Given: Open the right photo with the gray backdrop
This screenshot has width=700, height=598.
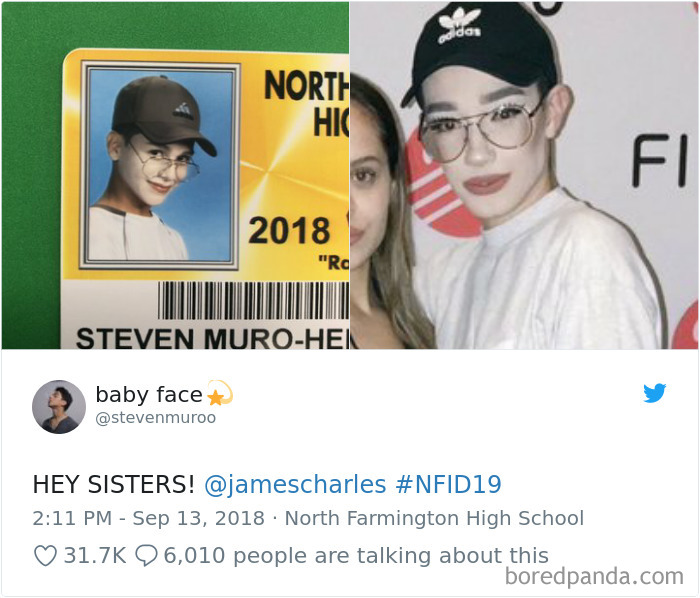Looking at the screenshot, I should pos(524,175).
